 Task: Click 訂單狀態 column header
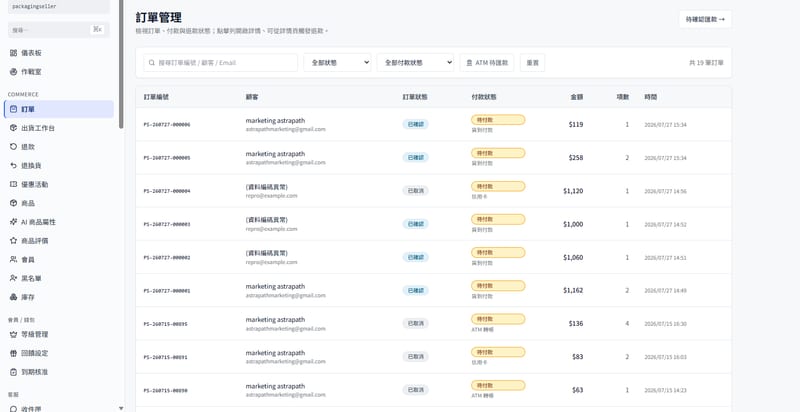point(415,96)
